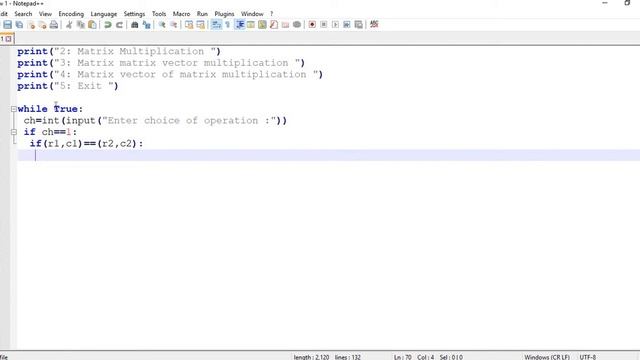Click the 'Enter choice of operation' input line
The height and width of the screenshot is (360, 640).
tap(155, 120)
